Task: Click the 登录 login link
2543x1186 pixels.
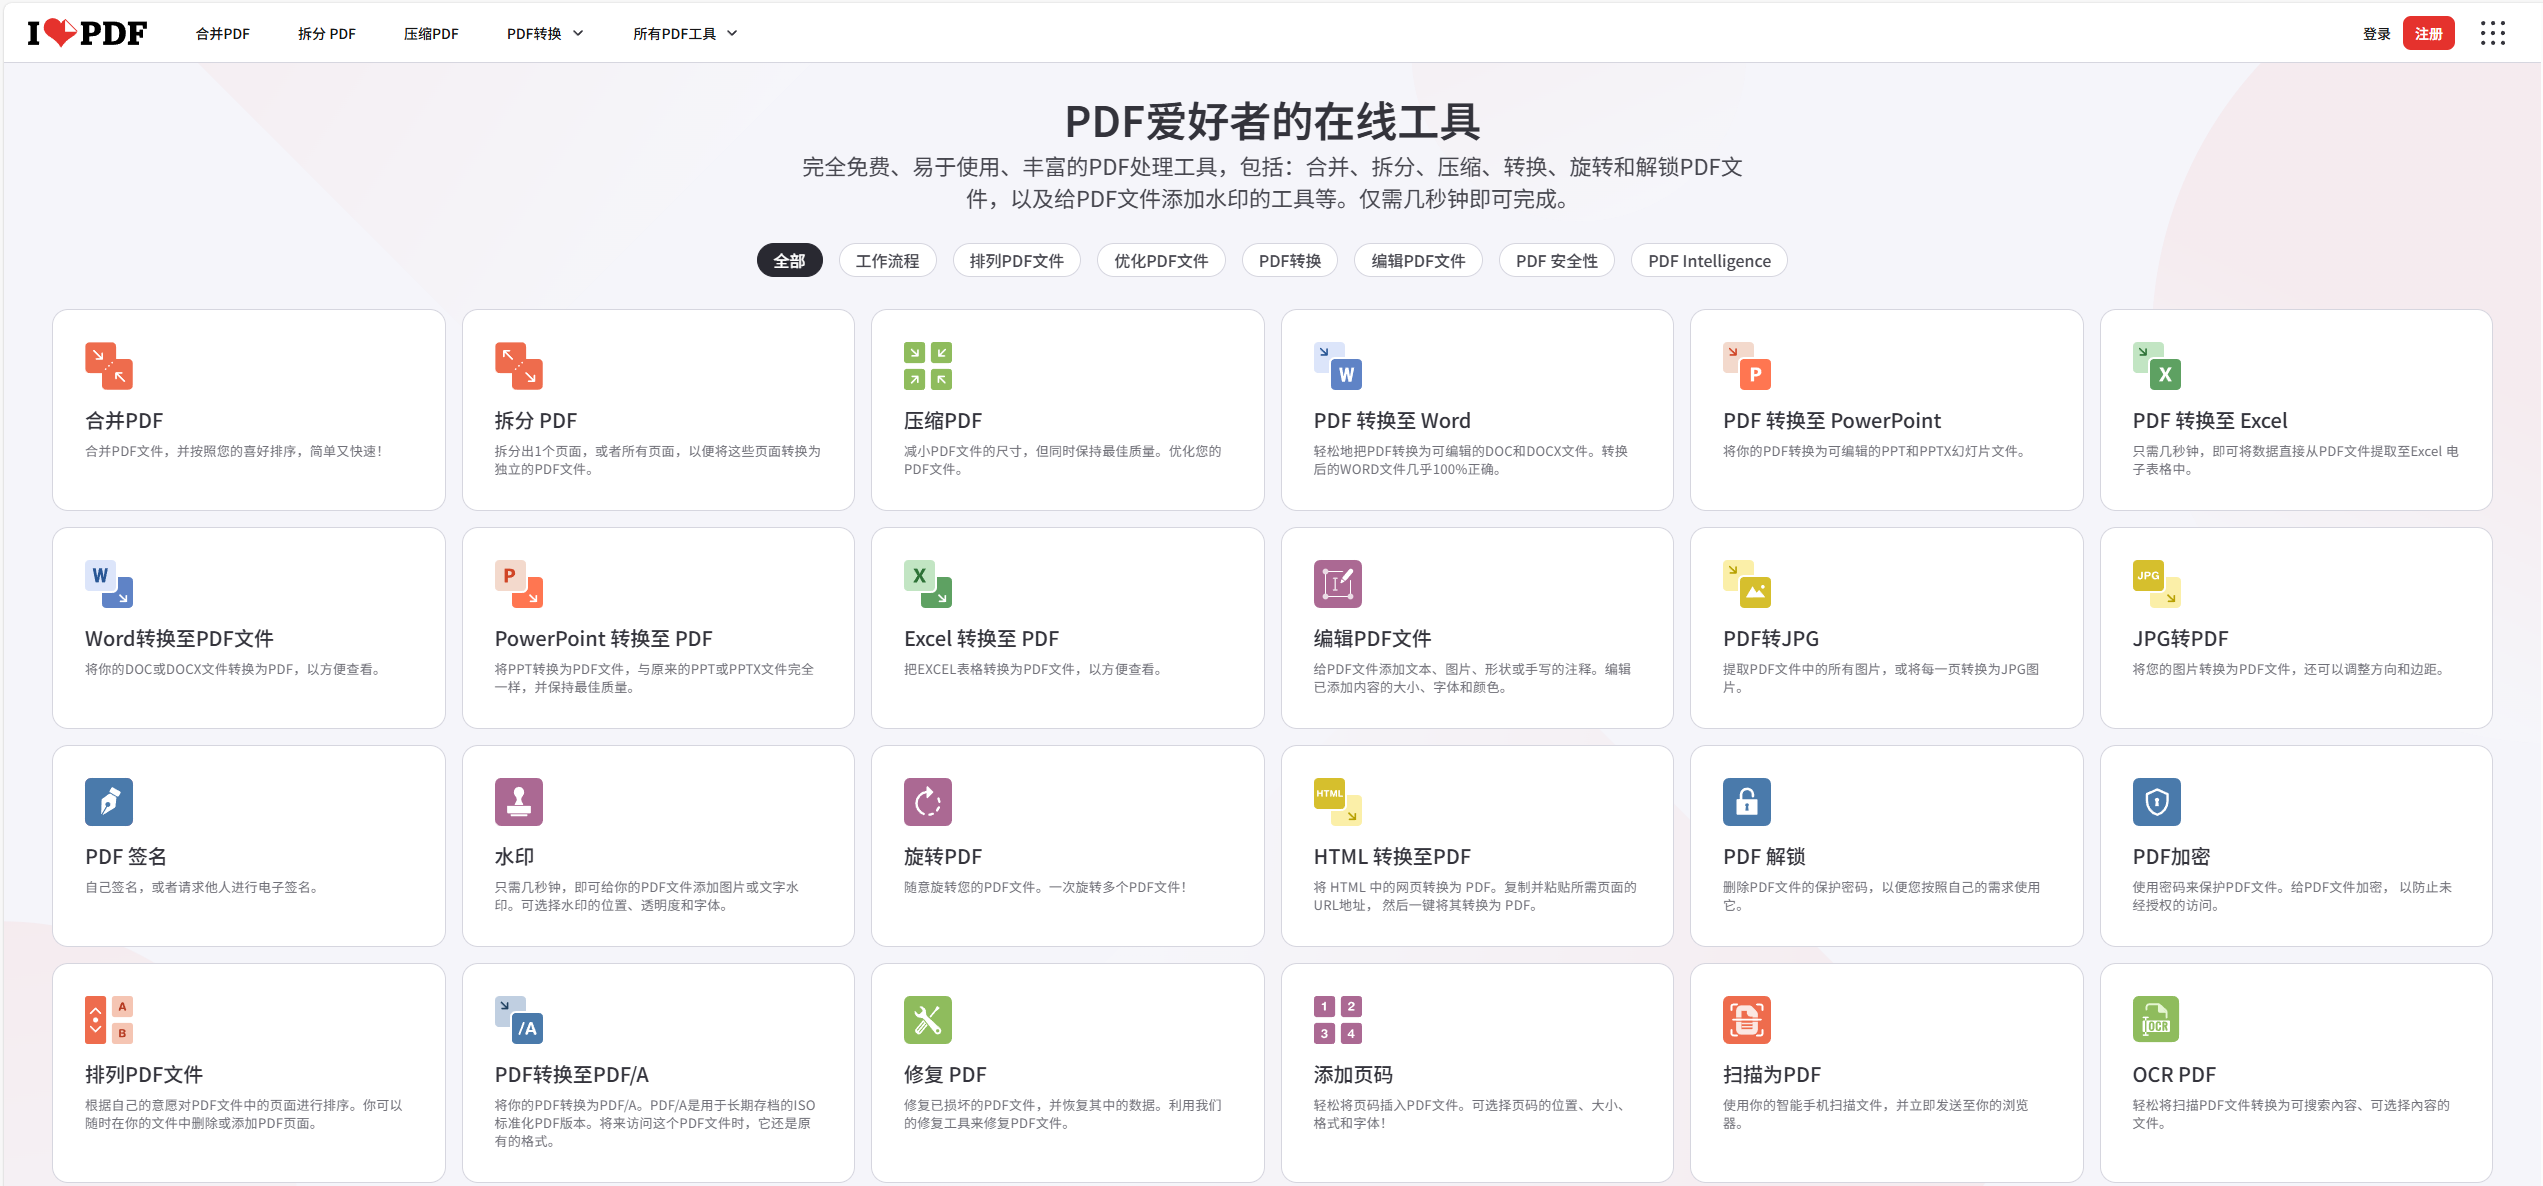Action: pyautogui.click(x=2376, y=34)
